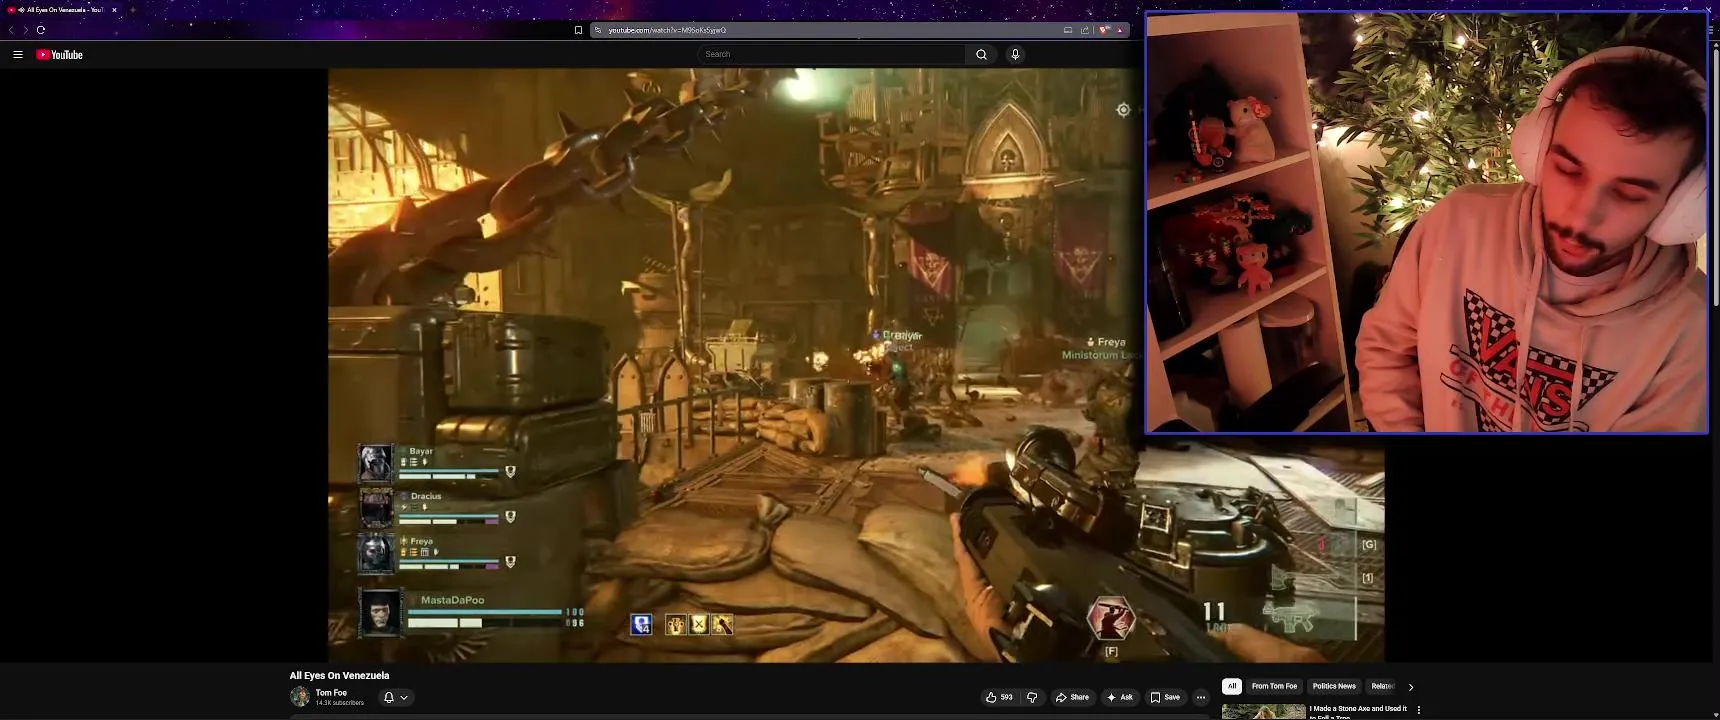Reload the page with the refresh icon
The height and width of the screenshot is (720, 1720).
[x=41, y=30]
